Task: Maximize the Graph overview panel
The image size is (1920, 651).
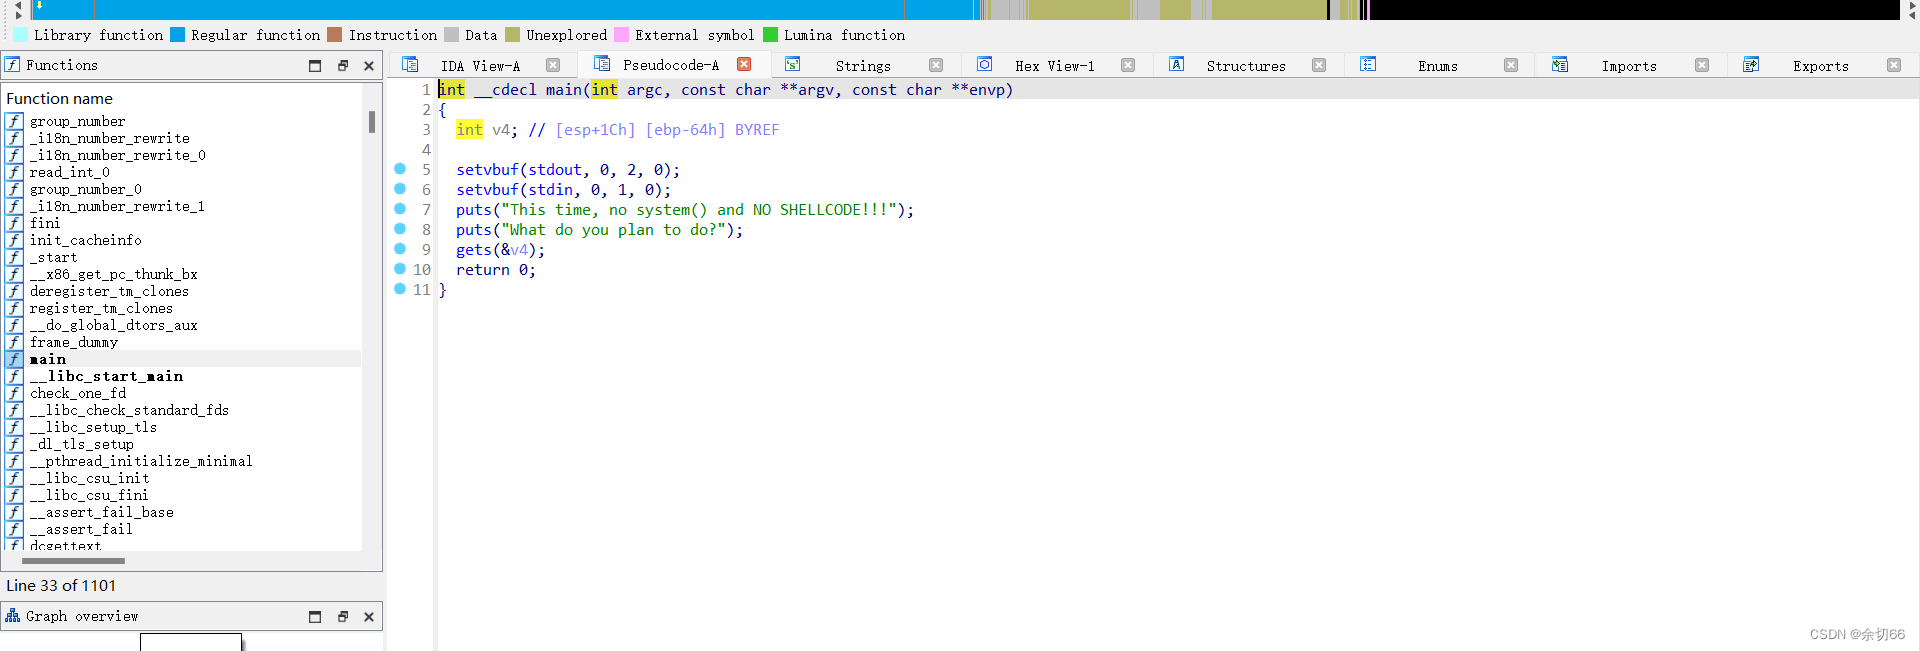Action: [315, 617]
